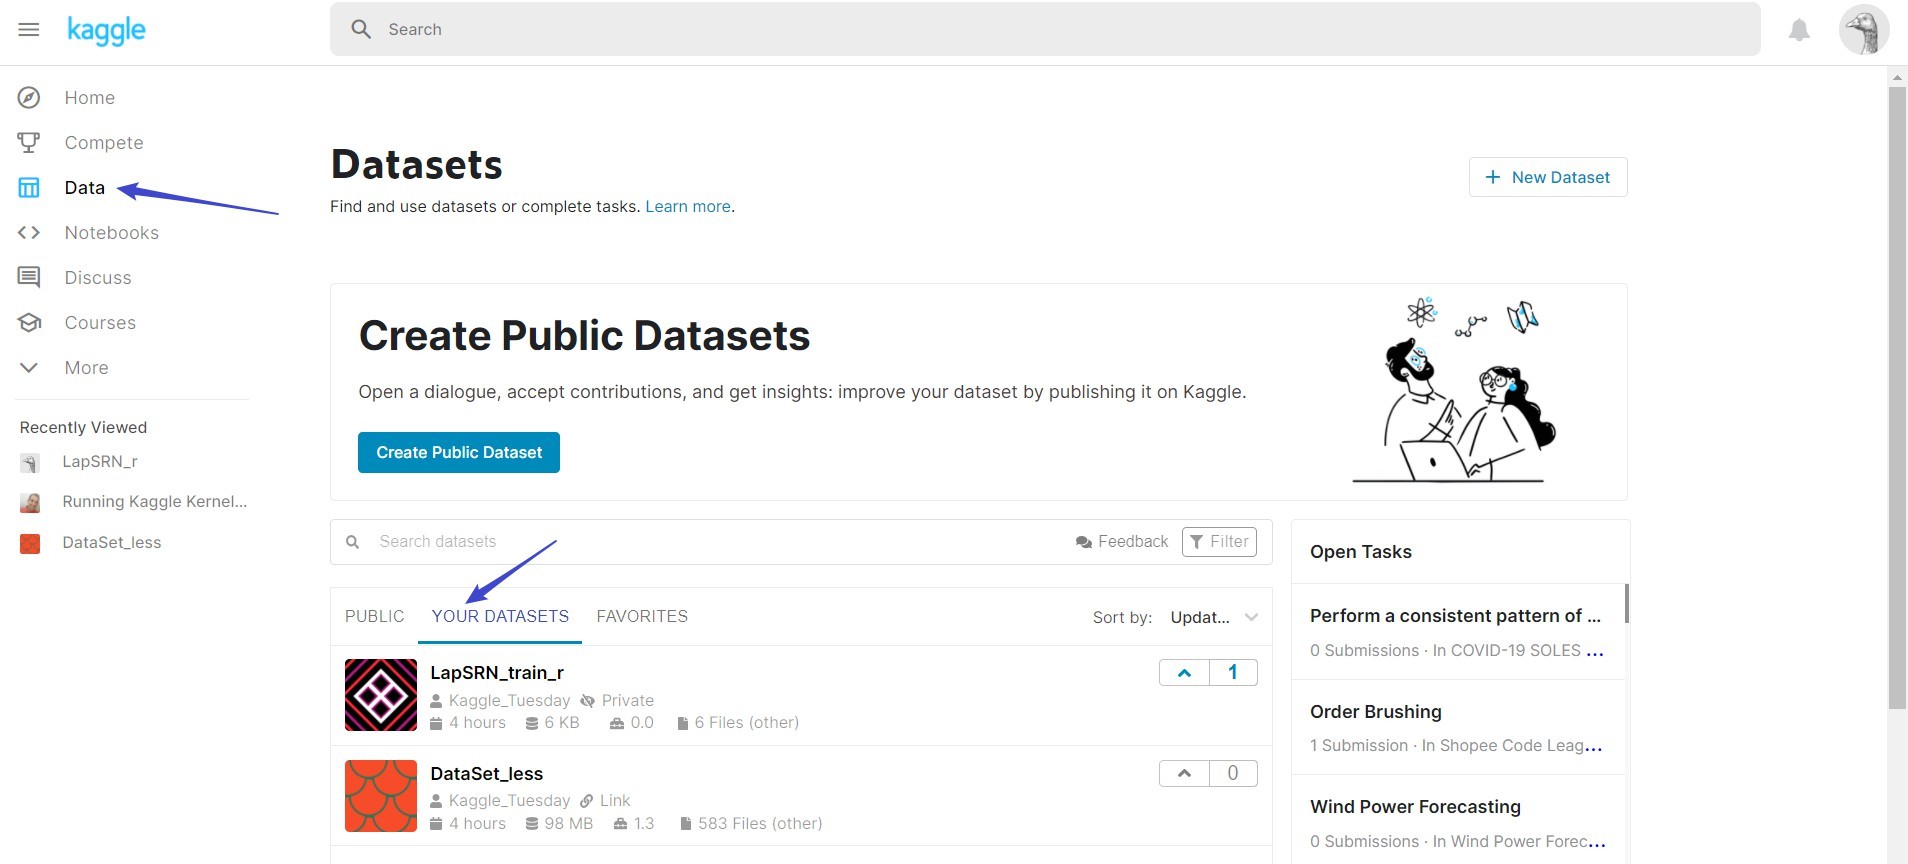
Task: Click the Feedback chat bubbles icon
Action: [1084, 542]
